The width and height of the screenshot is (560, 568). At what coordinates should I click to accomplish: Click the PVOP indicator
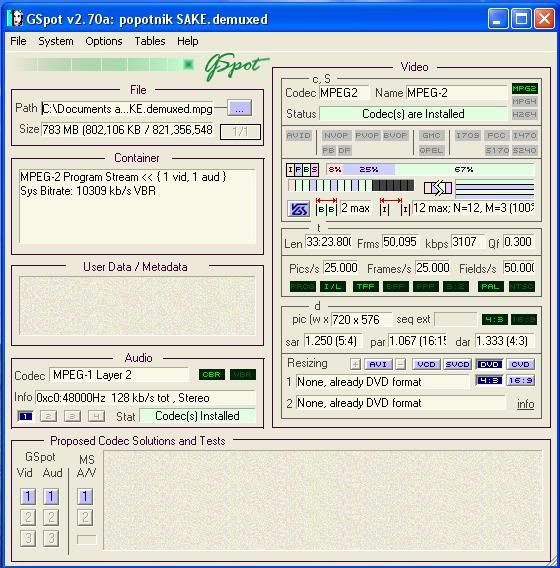(367, 135)
